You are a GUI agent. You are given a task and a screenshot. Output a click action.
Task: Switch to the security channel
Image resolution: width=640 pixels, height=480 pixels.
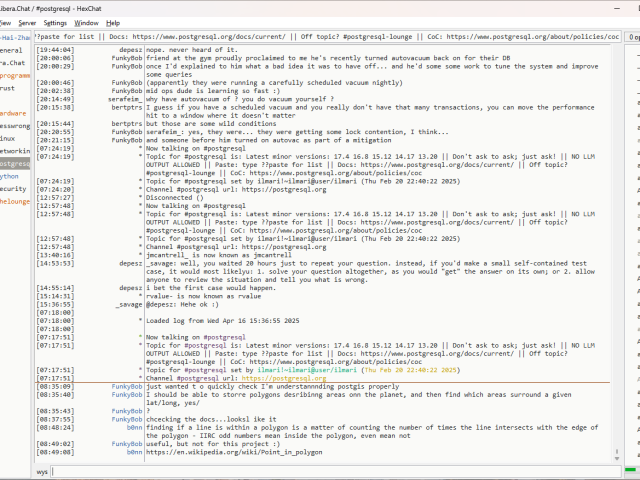point(13,188)
